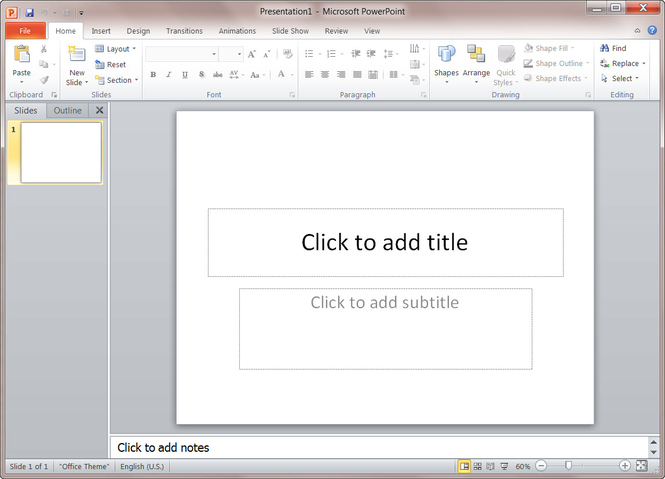
Task: Switch to the Transitions tab
Action: click(184, 31)
